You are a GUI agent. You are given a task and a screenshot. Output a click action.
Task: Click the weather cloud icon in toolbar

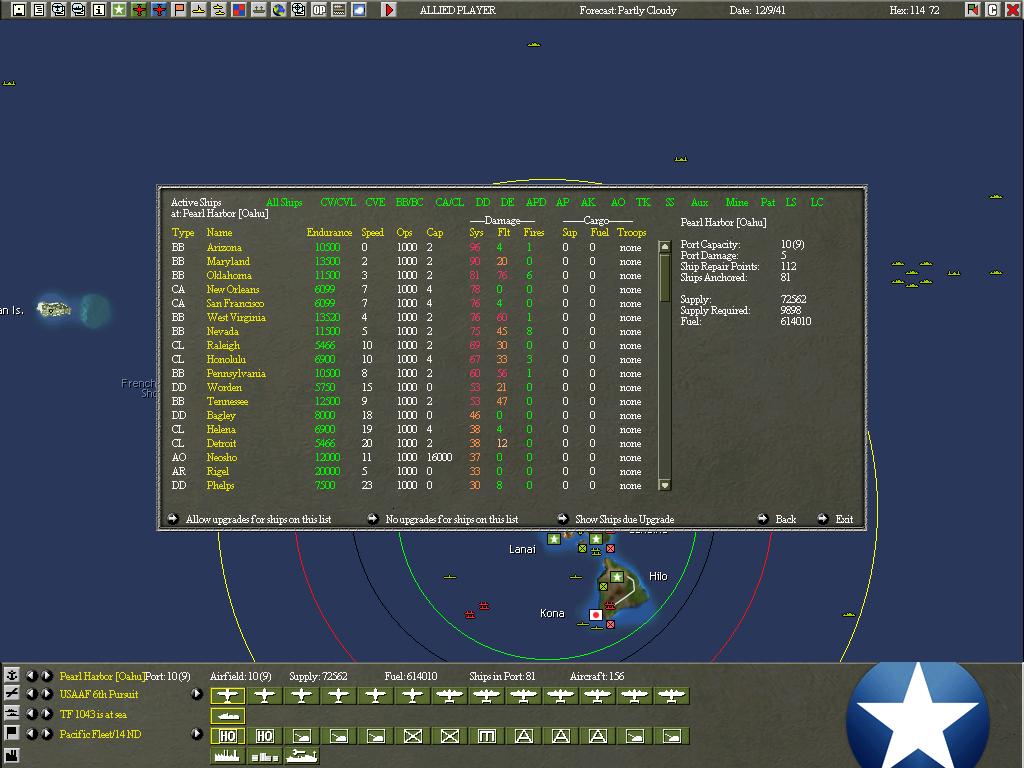coord(359,10)
